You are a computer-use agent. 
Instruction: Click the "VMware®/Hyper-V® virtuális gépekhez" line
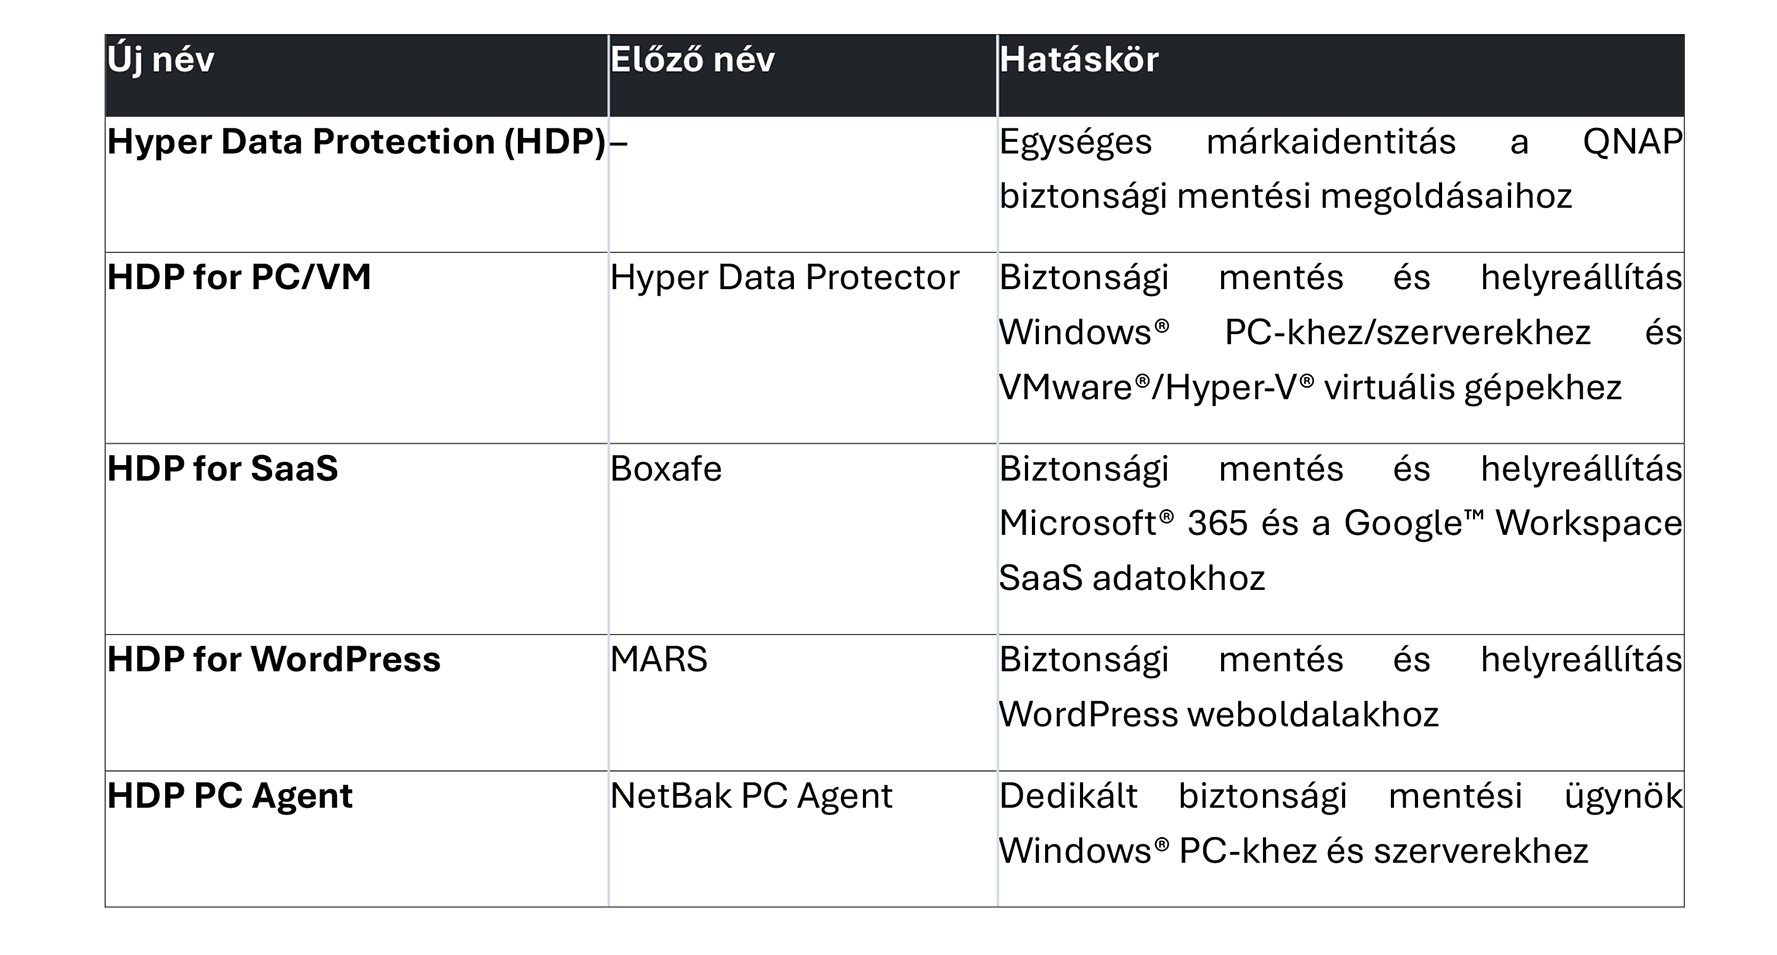(x=1310, y=387)
